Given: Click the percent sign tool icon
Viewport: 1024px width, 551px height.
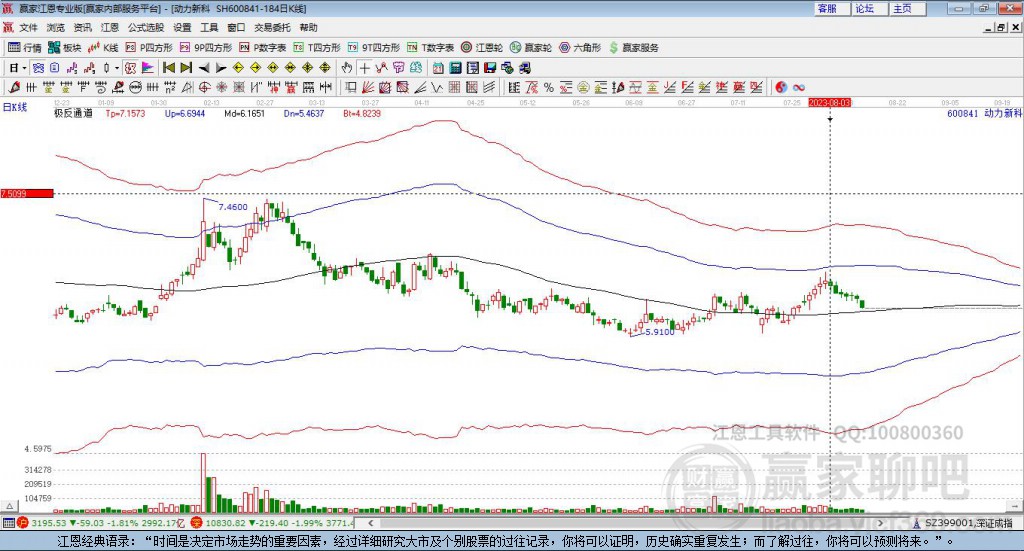Looking at the screenshot, I should tap(549, 87).
